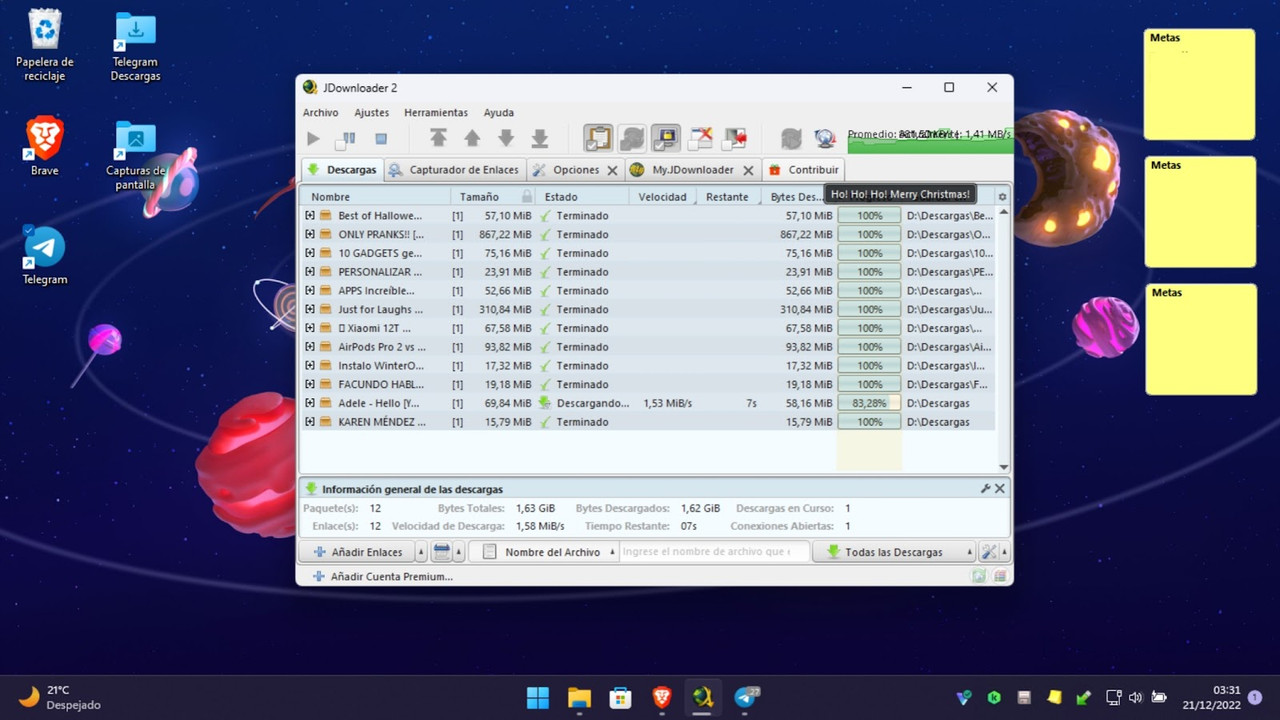
Task: Select the AirPods Pro 2 vs package row
Action: 648,347
